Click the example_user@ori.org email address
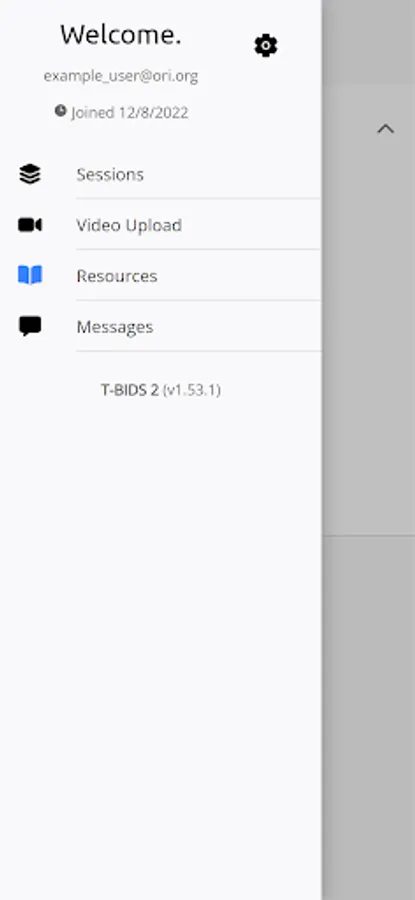415x900 pixels. click(x=121, y=76)
